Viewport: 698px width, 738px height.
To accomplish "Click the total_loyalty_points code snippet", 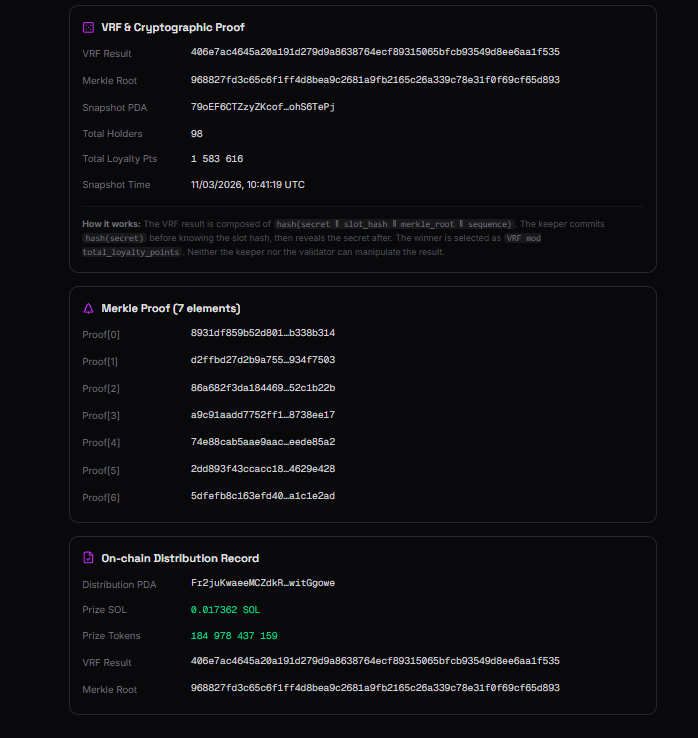I will pos(131,252).
